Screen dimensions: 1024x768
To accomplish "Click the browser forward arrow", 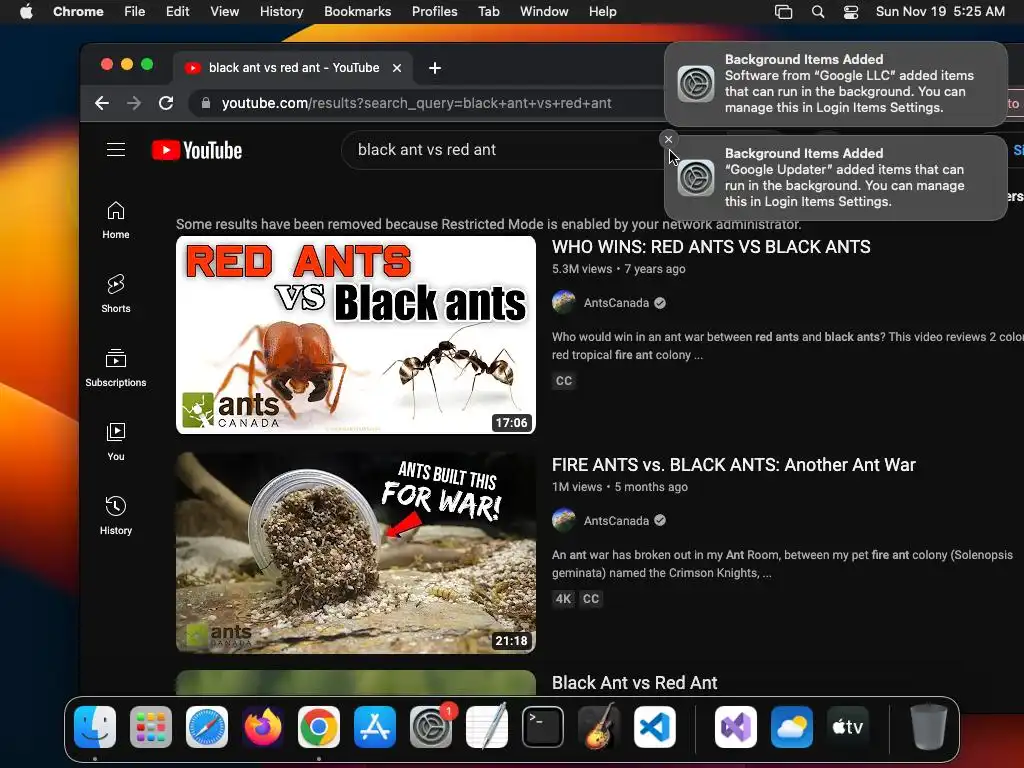I will (x=134, y=103).
